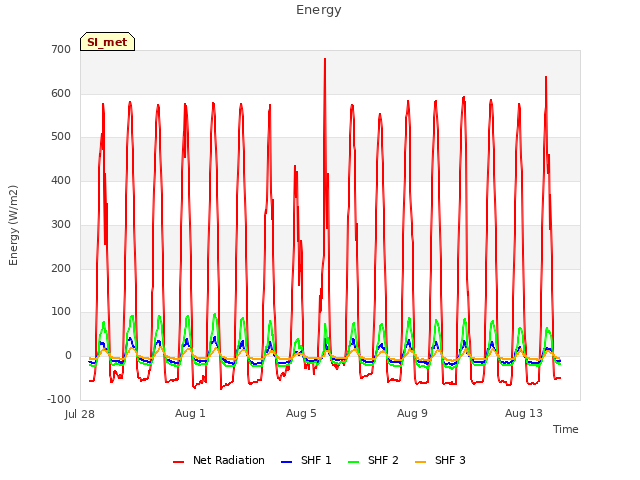
Task: Click the Jul 28 x-axis tick label
Action: [x=80, y=414]
